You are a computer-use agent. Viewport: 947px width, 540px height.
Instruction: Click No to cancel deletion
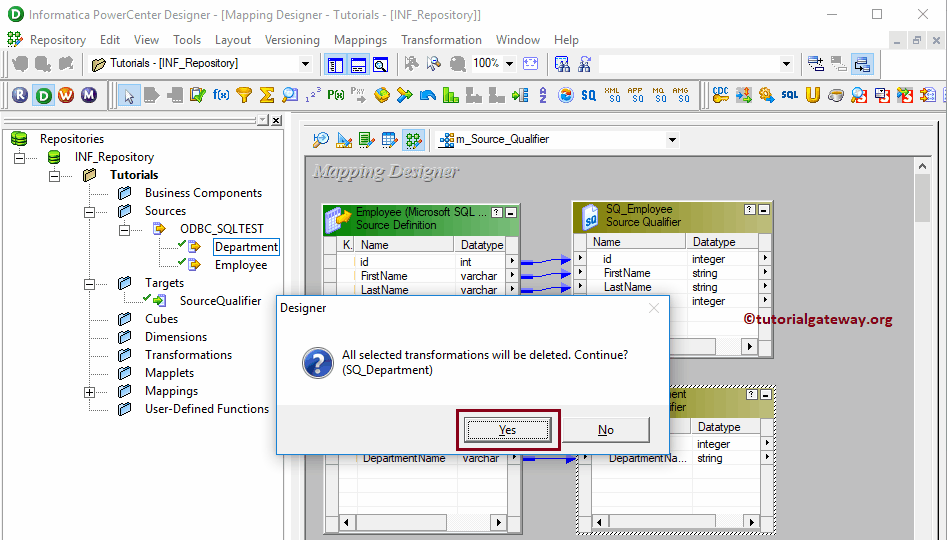[x=605, y=430]
